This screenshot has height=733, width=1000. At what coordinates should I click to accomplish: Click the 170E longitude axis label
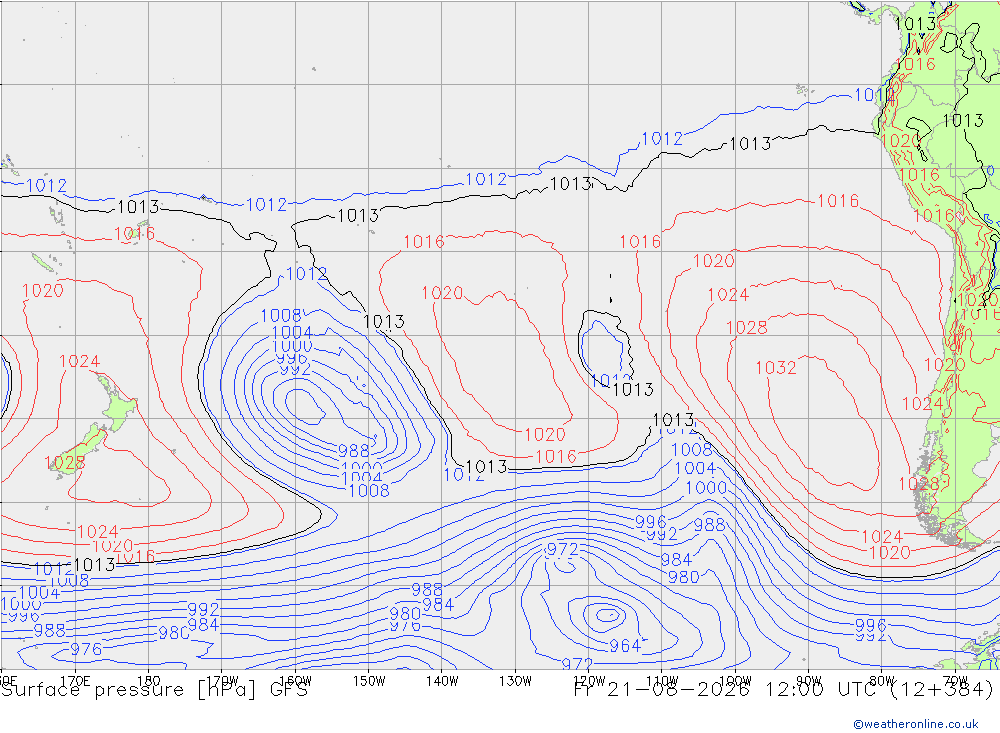coord(75,681)
